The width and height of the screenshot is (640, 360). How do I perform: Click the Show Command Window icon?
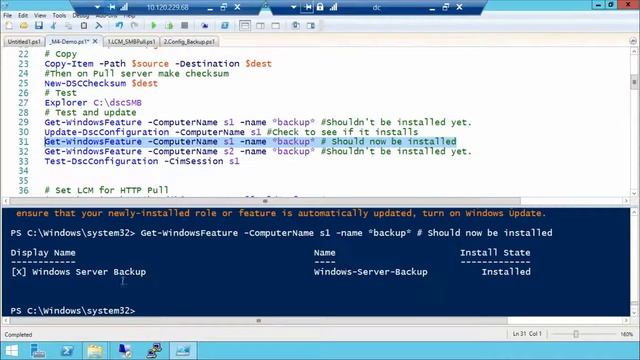click(x=296, y=26)
